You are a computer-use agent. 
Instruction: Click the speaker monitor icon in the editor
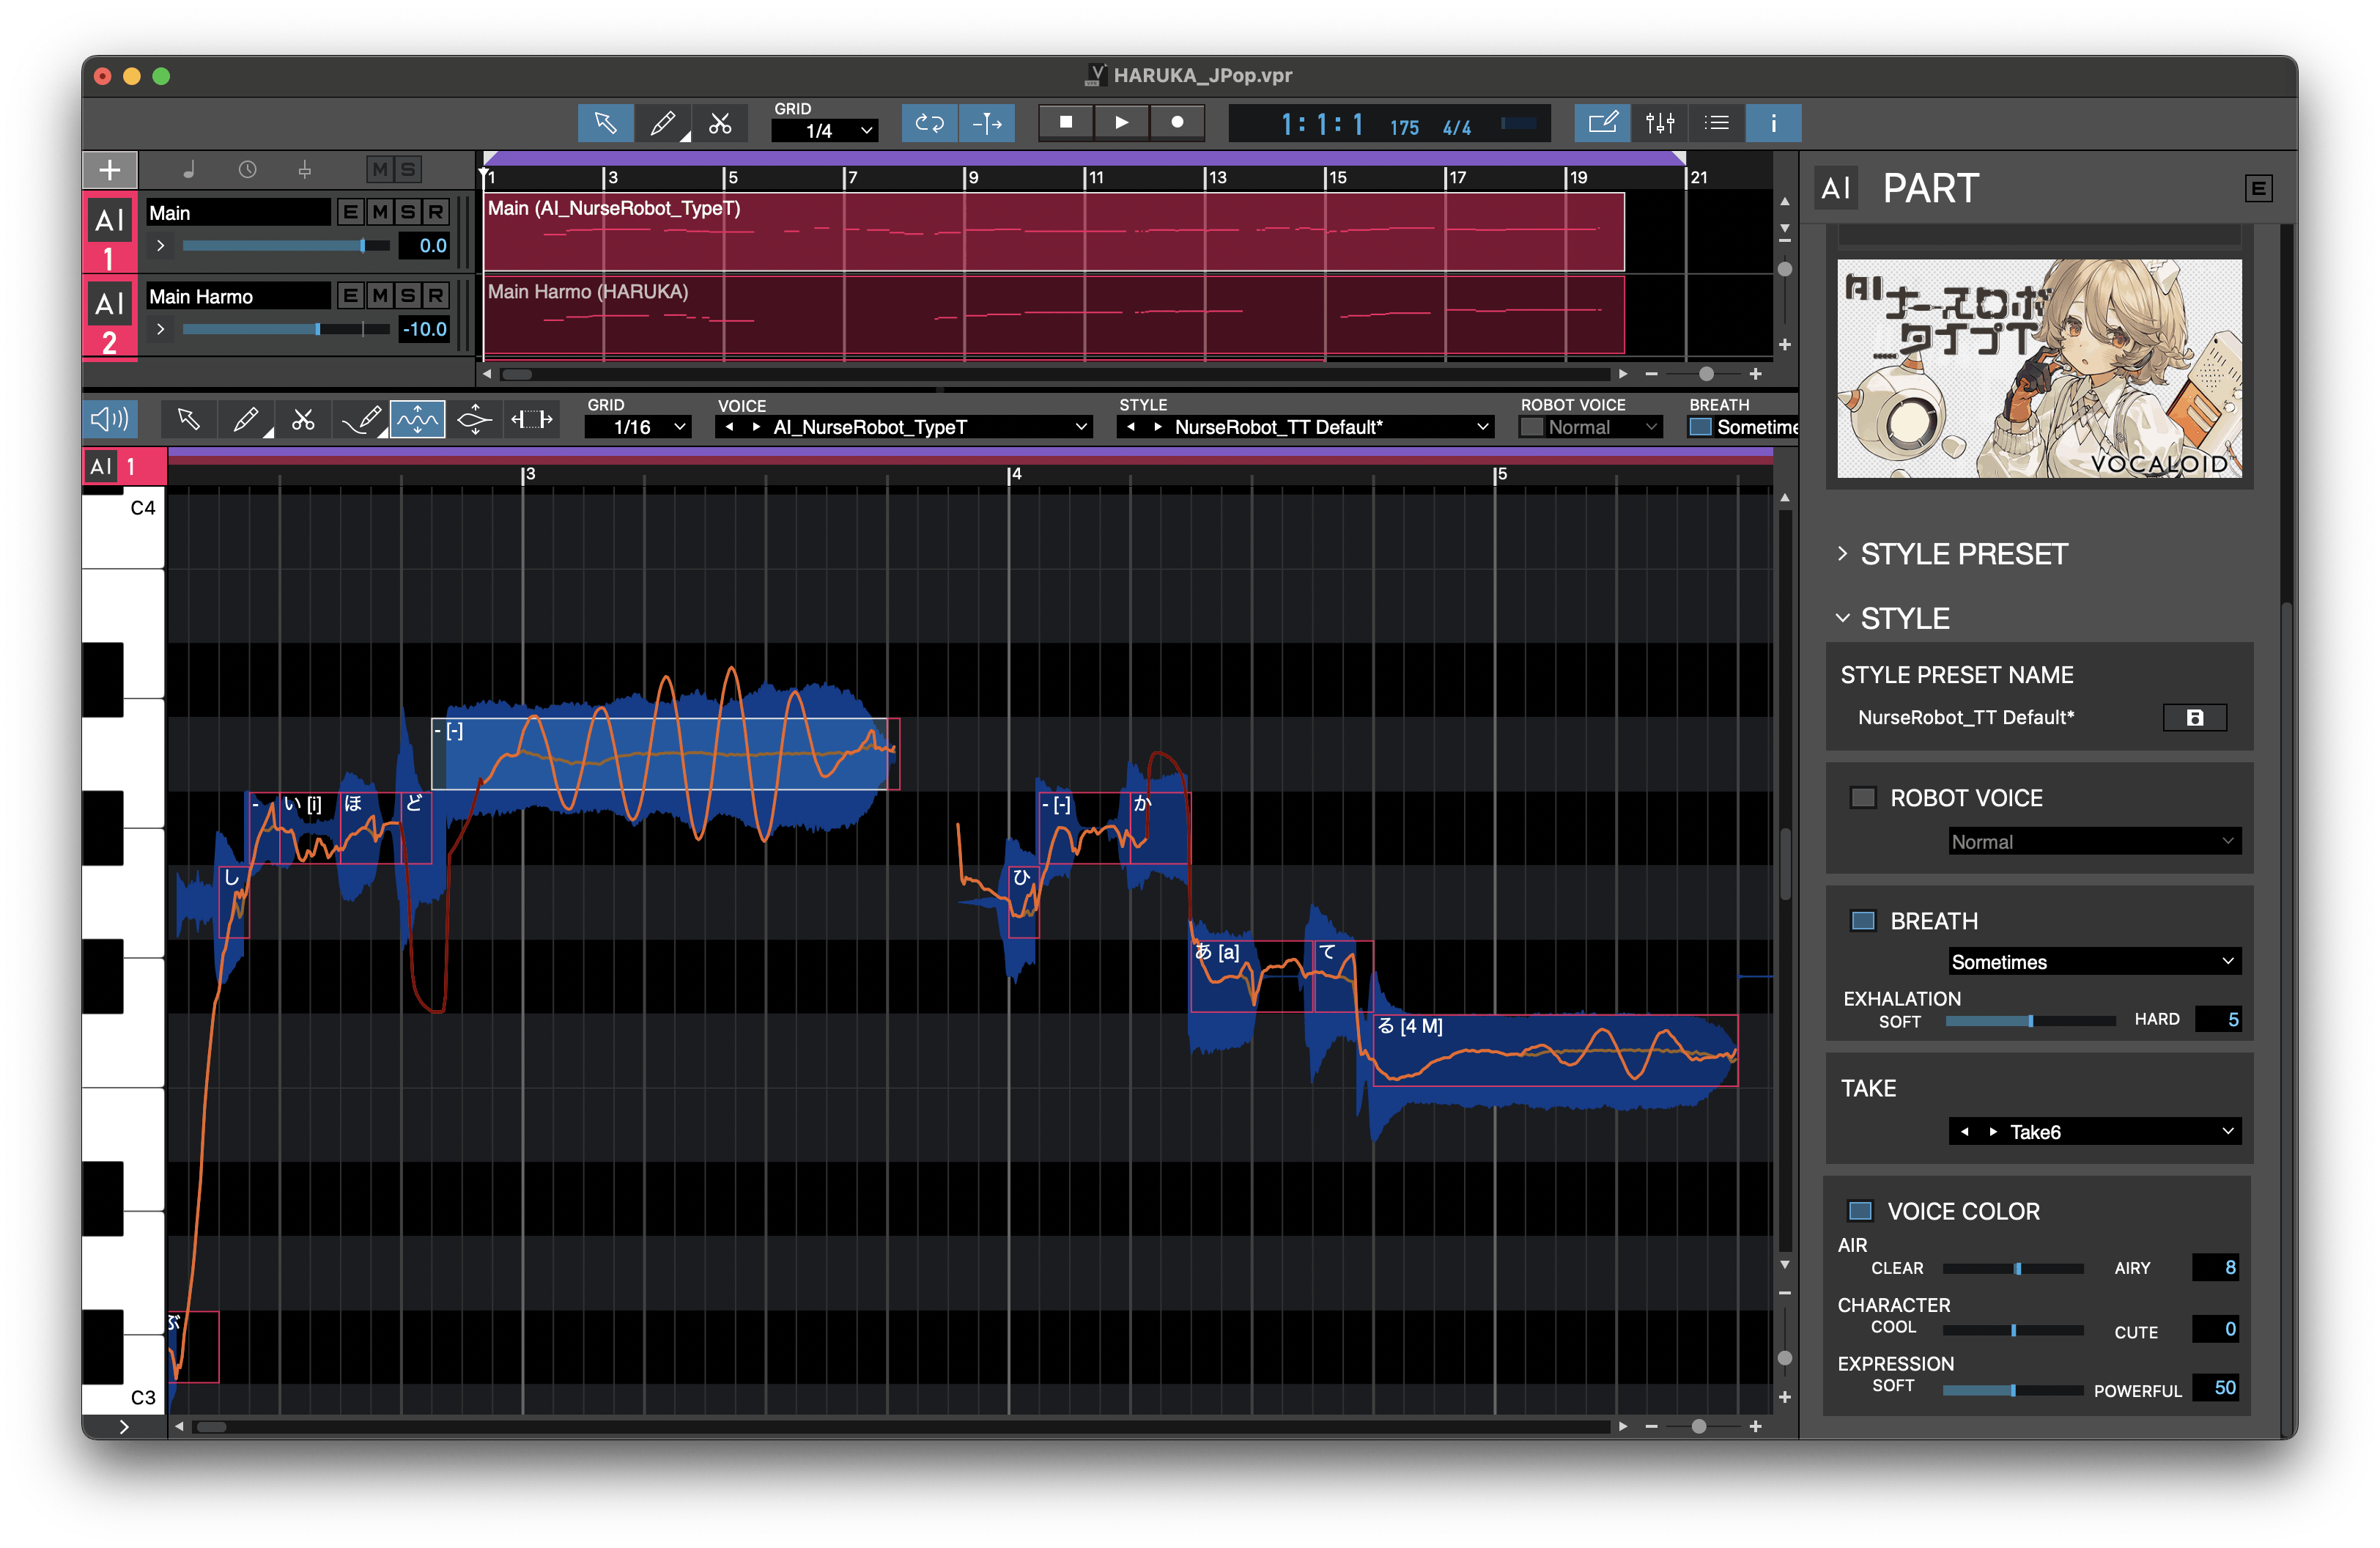[109, 419]
